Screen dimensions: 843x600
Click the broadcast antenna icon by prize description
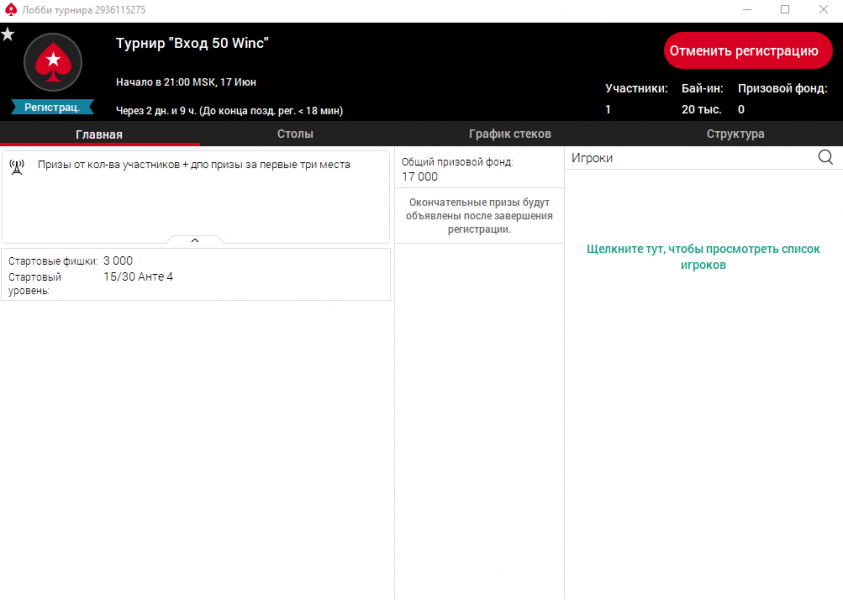pyautogui.click(x=17, y=166)
